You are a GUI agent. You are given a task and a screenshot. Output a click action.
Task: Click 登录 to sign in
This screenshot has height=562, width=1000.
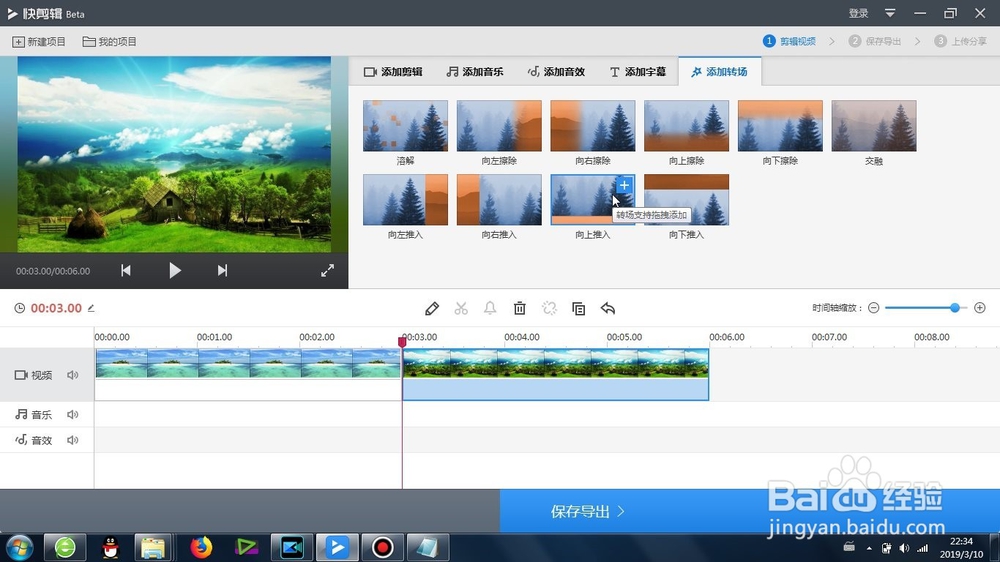858,13
